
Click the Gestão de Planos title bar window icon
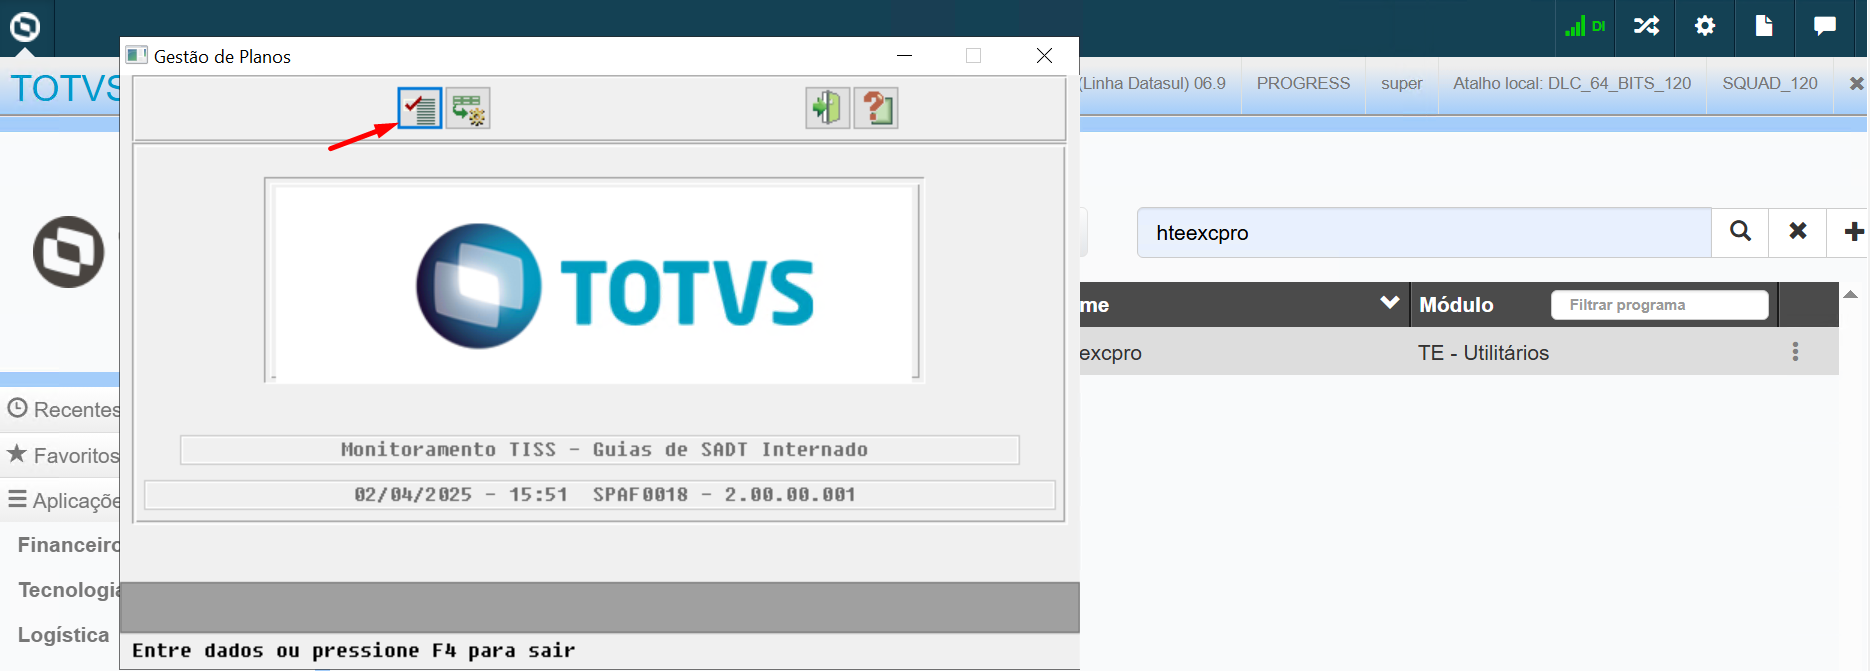[x=137, y=56]
